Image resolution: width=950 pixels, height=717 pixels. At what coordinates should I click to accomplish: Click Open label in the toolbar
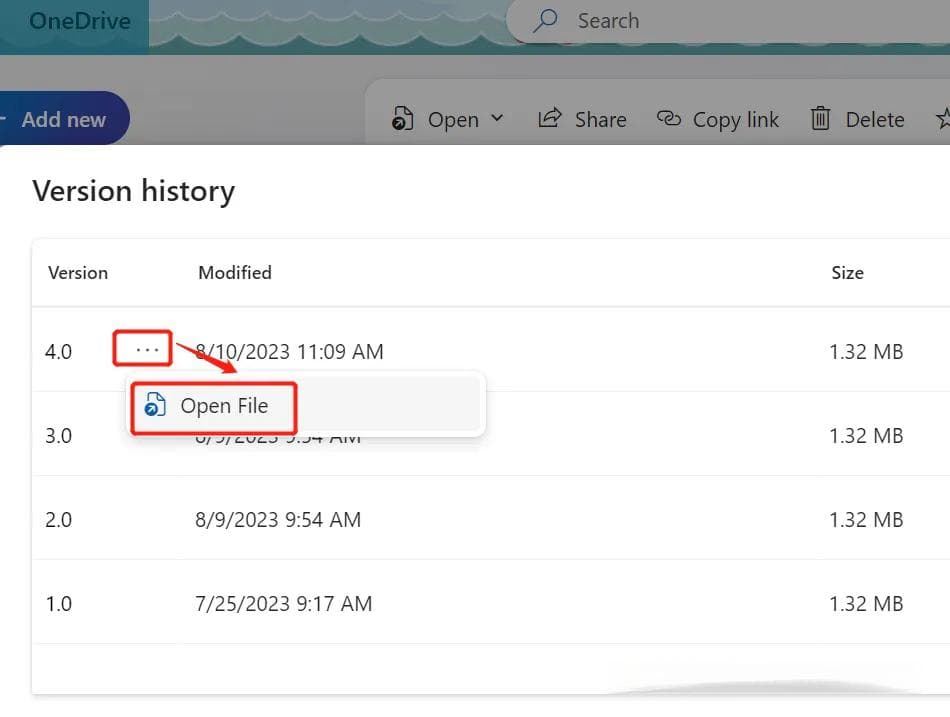click(453, 119)
